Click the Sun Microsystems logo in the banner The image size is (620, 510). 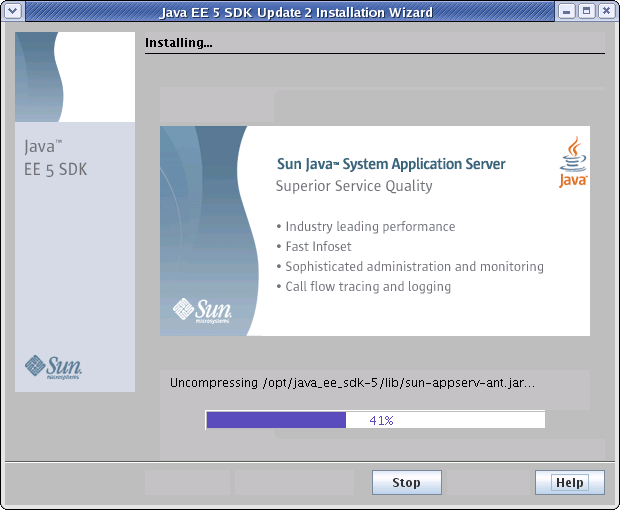202,311
